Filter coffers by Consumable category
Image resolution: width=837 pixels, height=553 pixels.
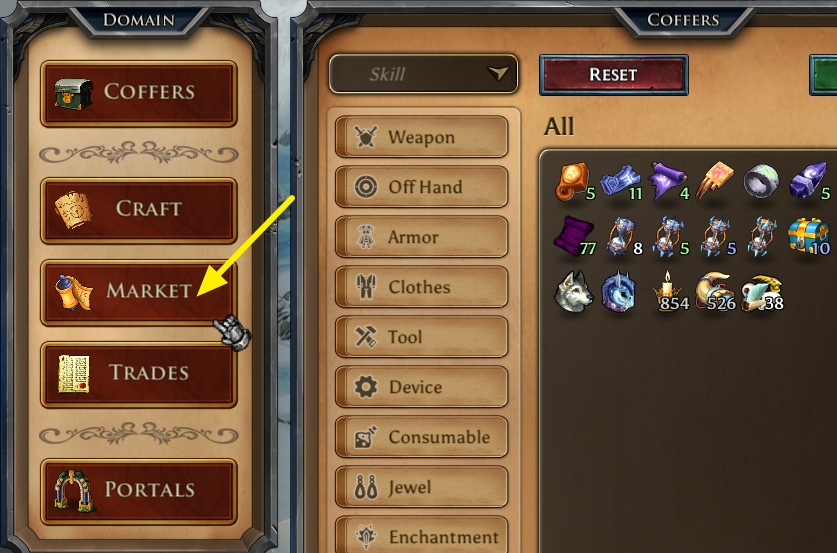pos(422,437)
